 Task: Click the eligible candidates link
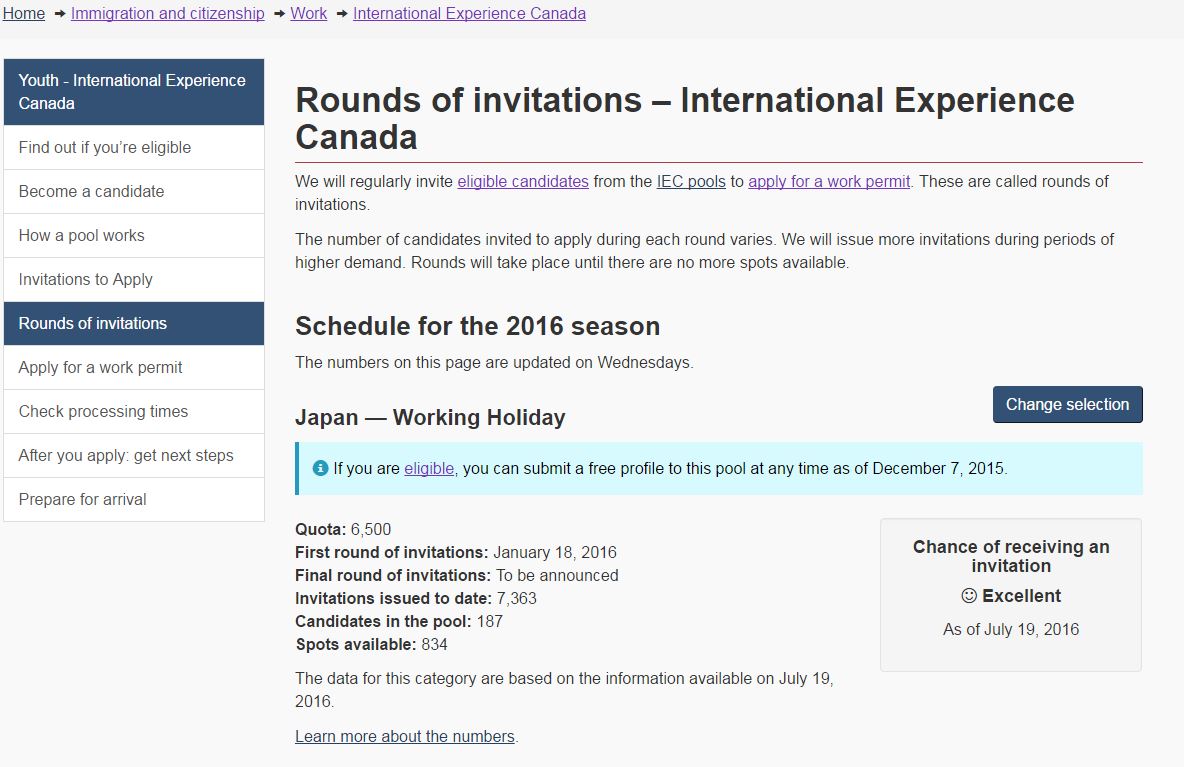click(x=523, y=181)
